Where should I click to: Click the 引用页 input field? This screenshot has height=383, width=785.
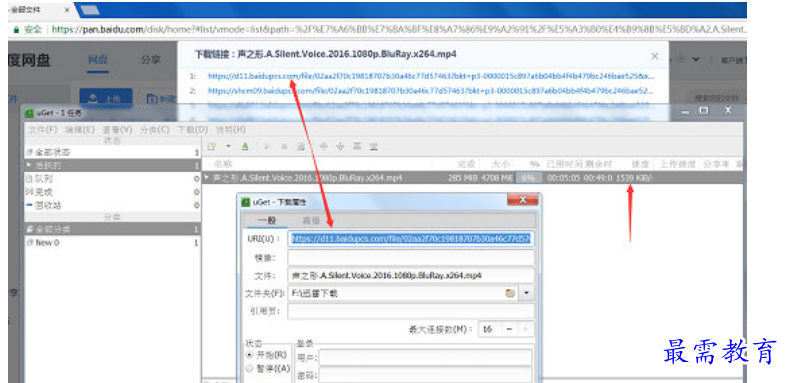(411, 311)
